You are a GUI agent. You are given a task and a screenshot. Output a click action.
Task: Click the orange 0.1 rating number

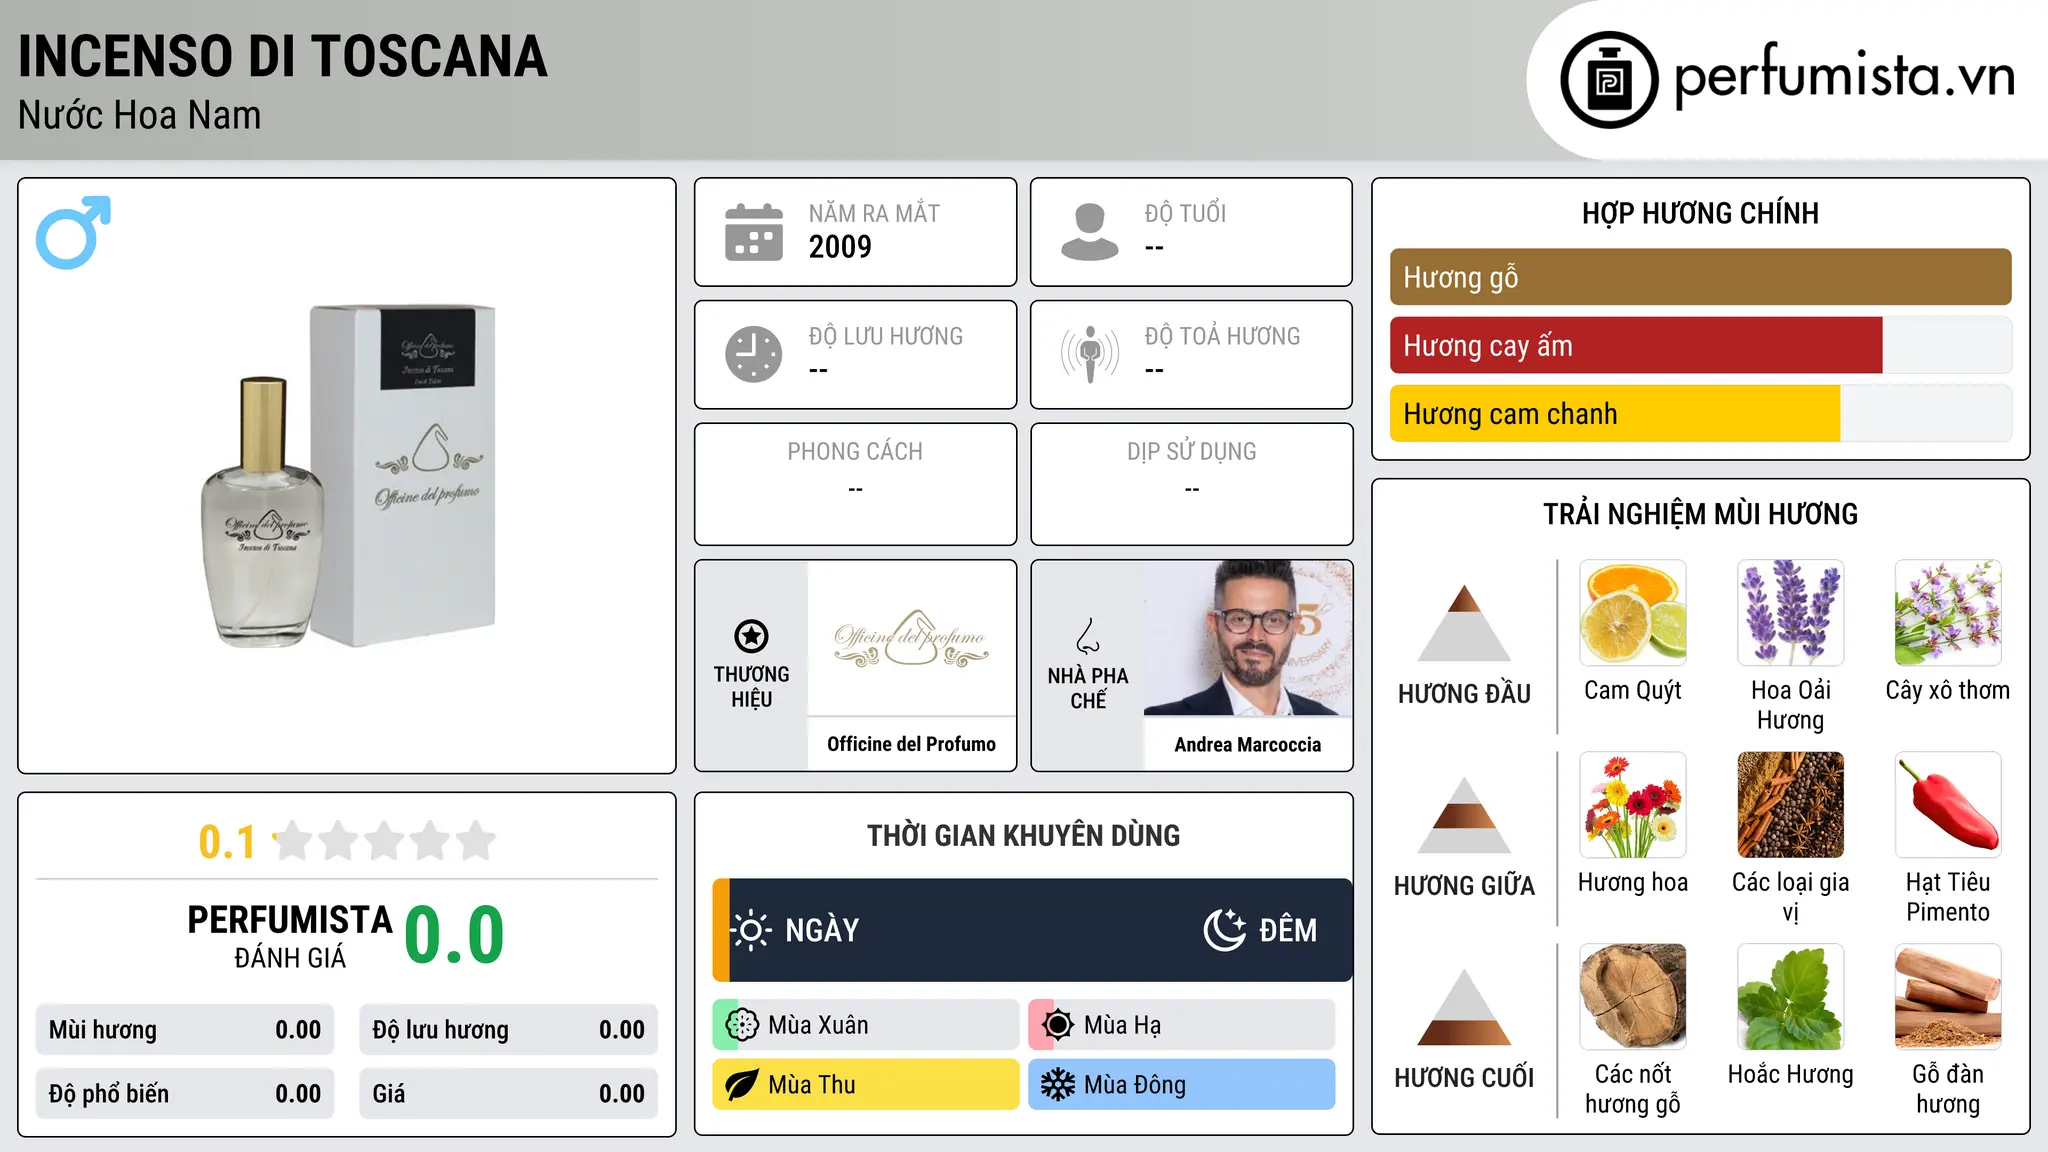227,842
